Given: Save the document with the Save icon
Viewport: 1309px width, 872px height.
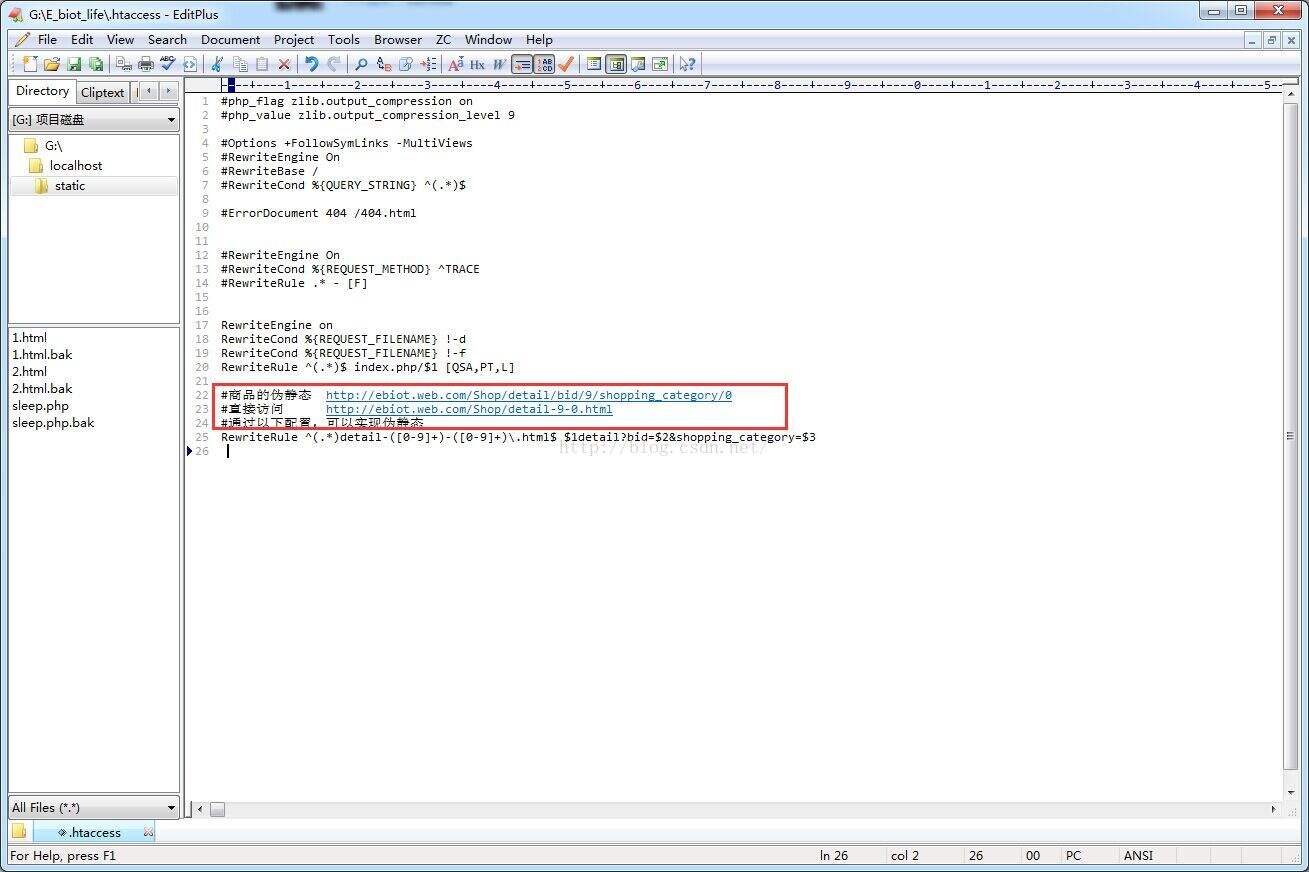Looking at the screenshot, I should tap(73, 64).
